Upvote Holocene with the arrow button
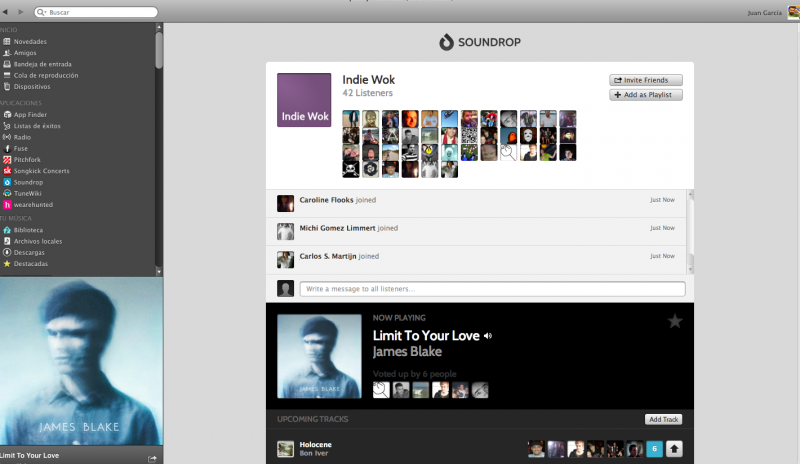This screenshot has width=800, height=464. 674,449
